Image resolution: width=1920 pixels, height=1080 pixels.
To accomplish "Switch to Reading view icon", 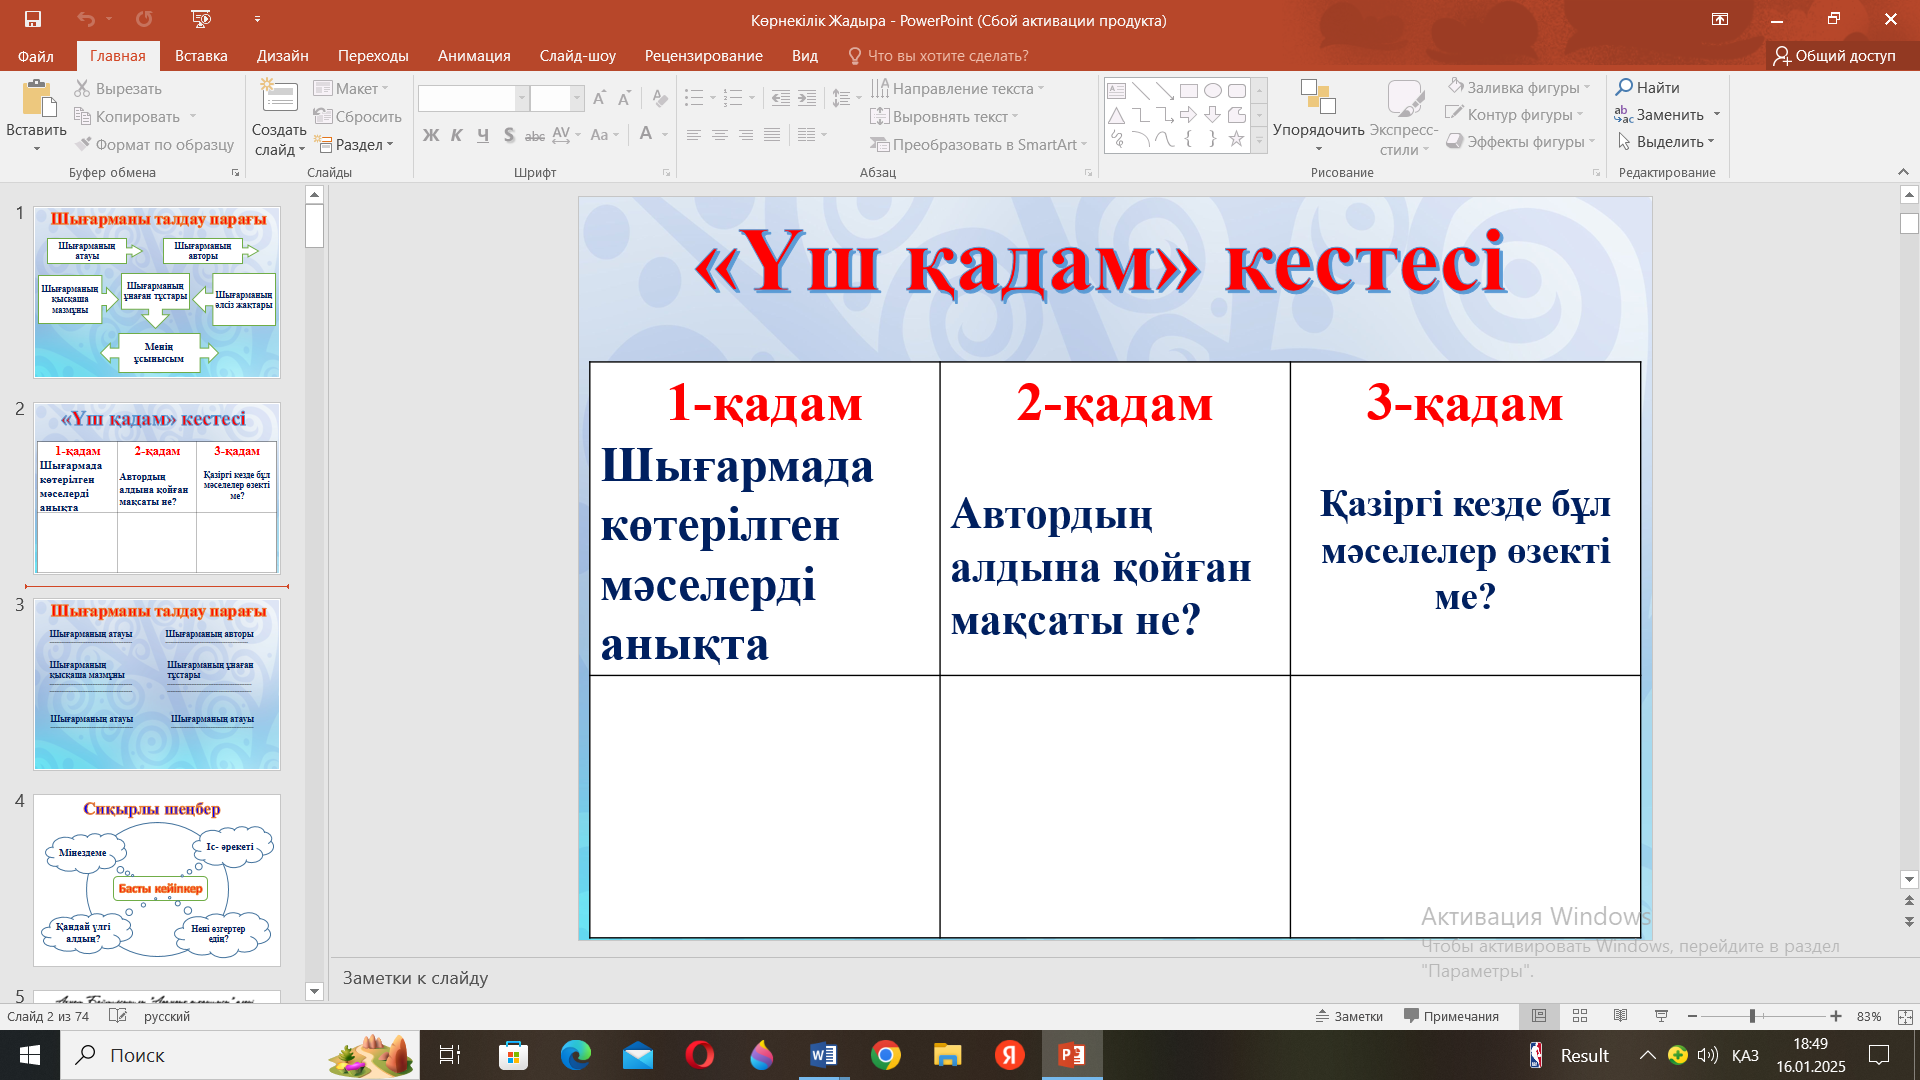I will (x=1620, y=1016).
